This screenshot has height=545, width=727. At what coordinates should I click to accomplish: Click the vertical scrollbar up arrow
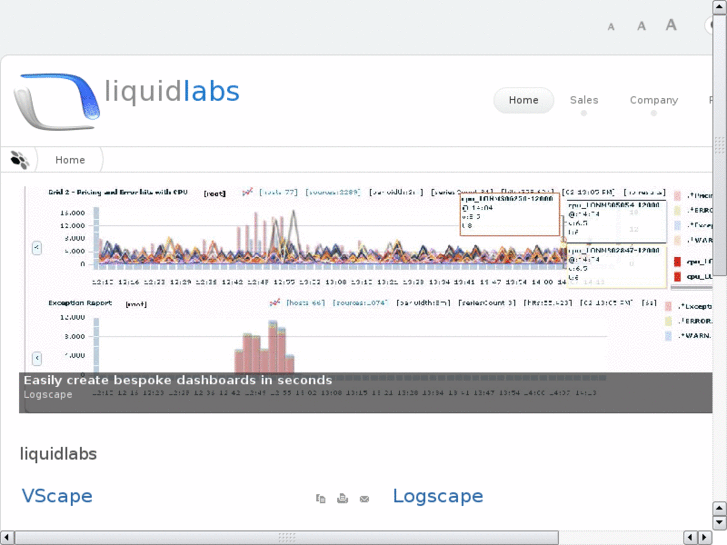720,7
